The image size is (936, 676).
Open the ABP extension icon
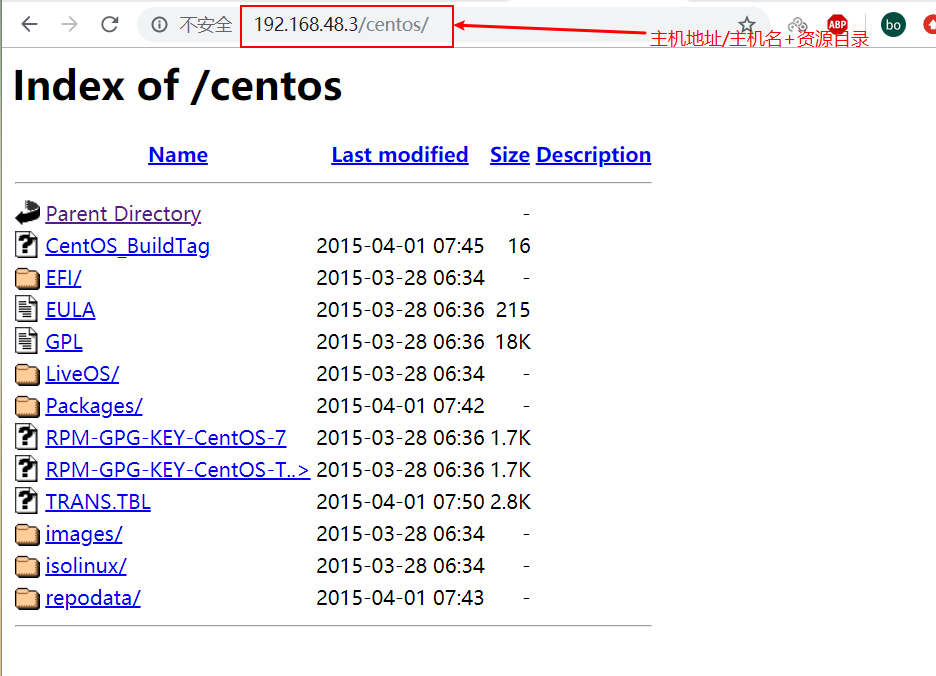coord(837,24)
